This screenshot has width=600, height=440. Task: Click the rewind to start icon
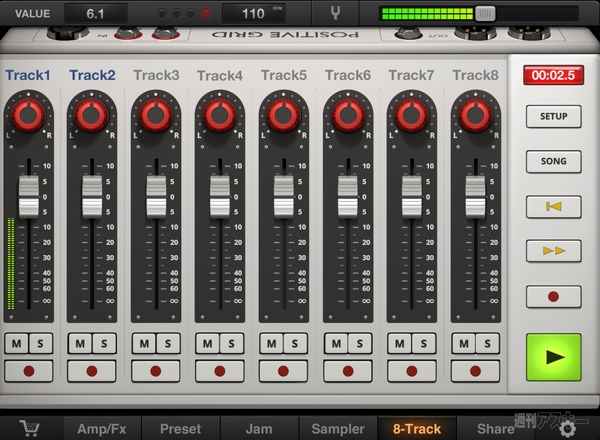pos(553,205)
